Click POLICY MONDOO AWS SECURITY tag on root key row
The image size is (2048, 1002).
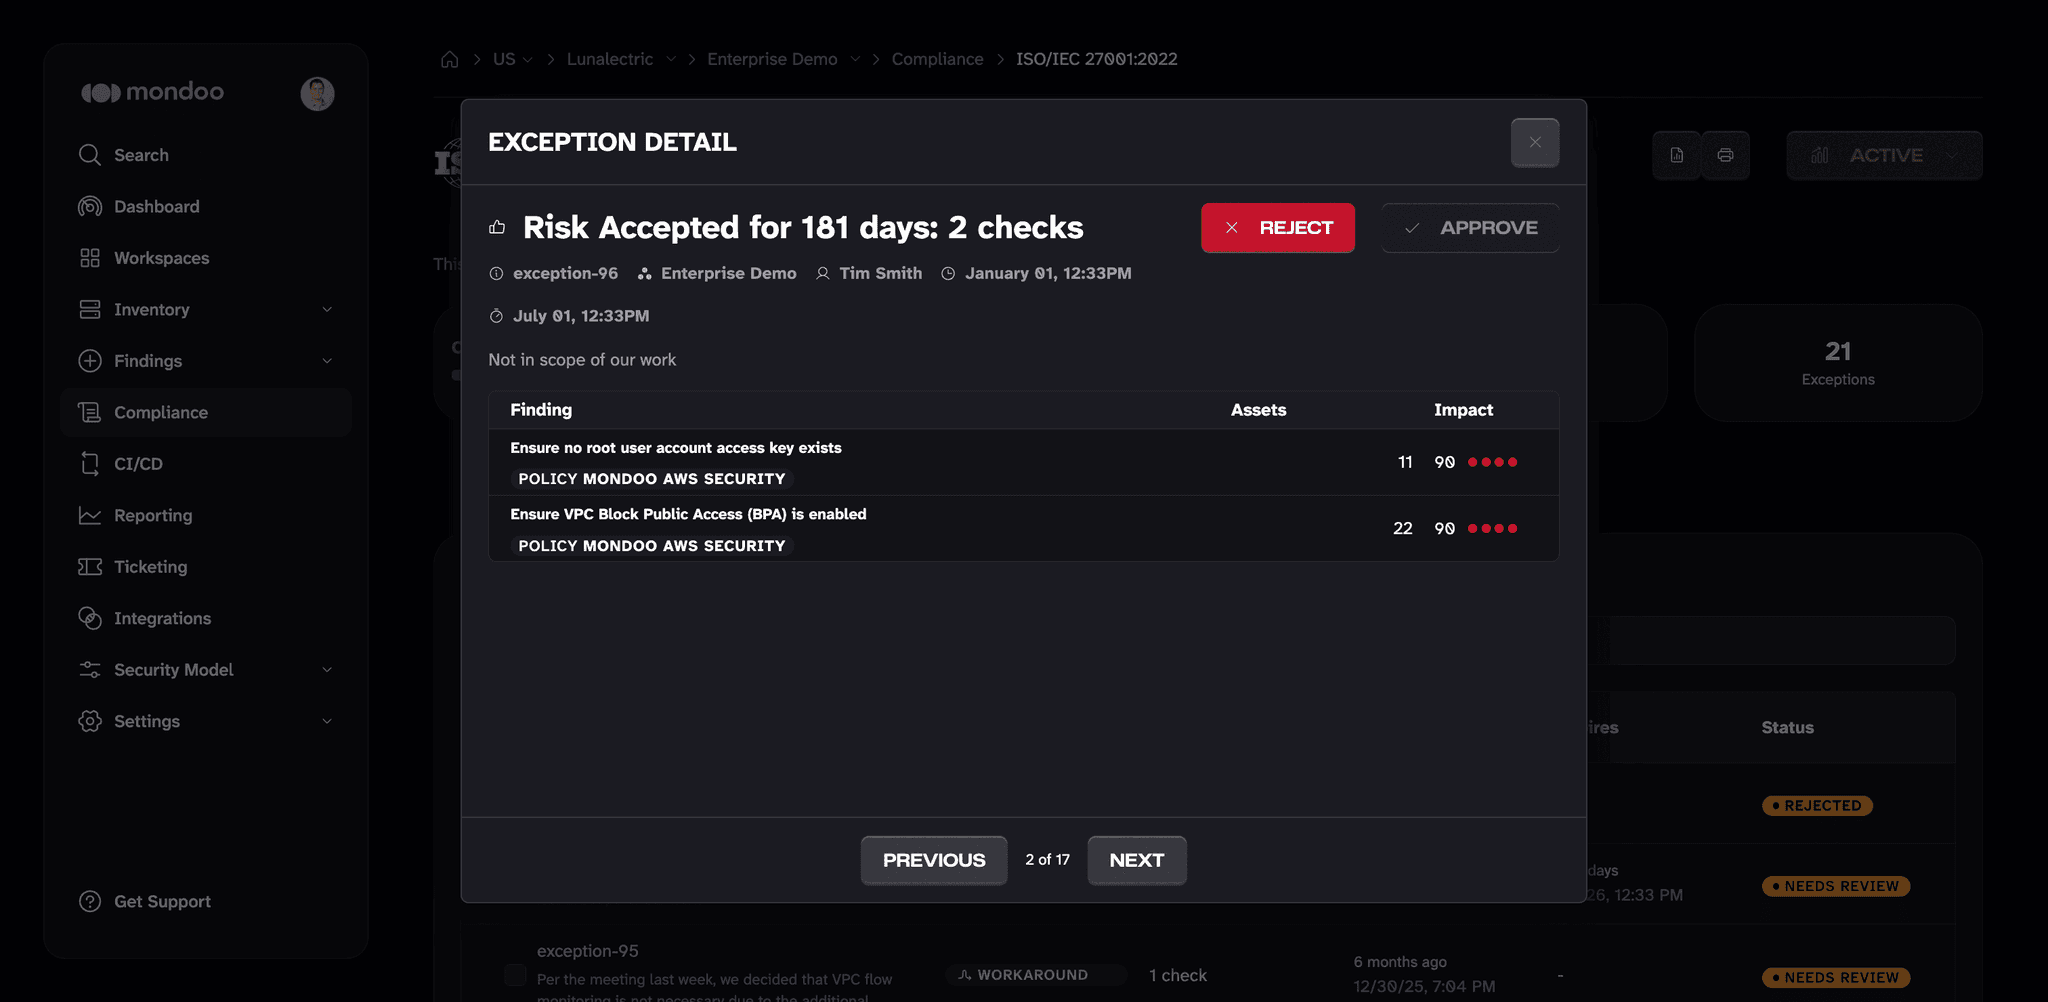pos(652,479)
